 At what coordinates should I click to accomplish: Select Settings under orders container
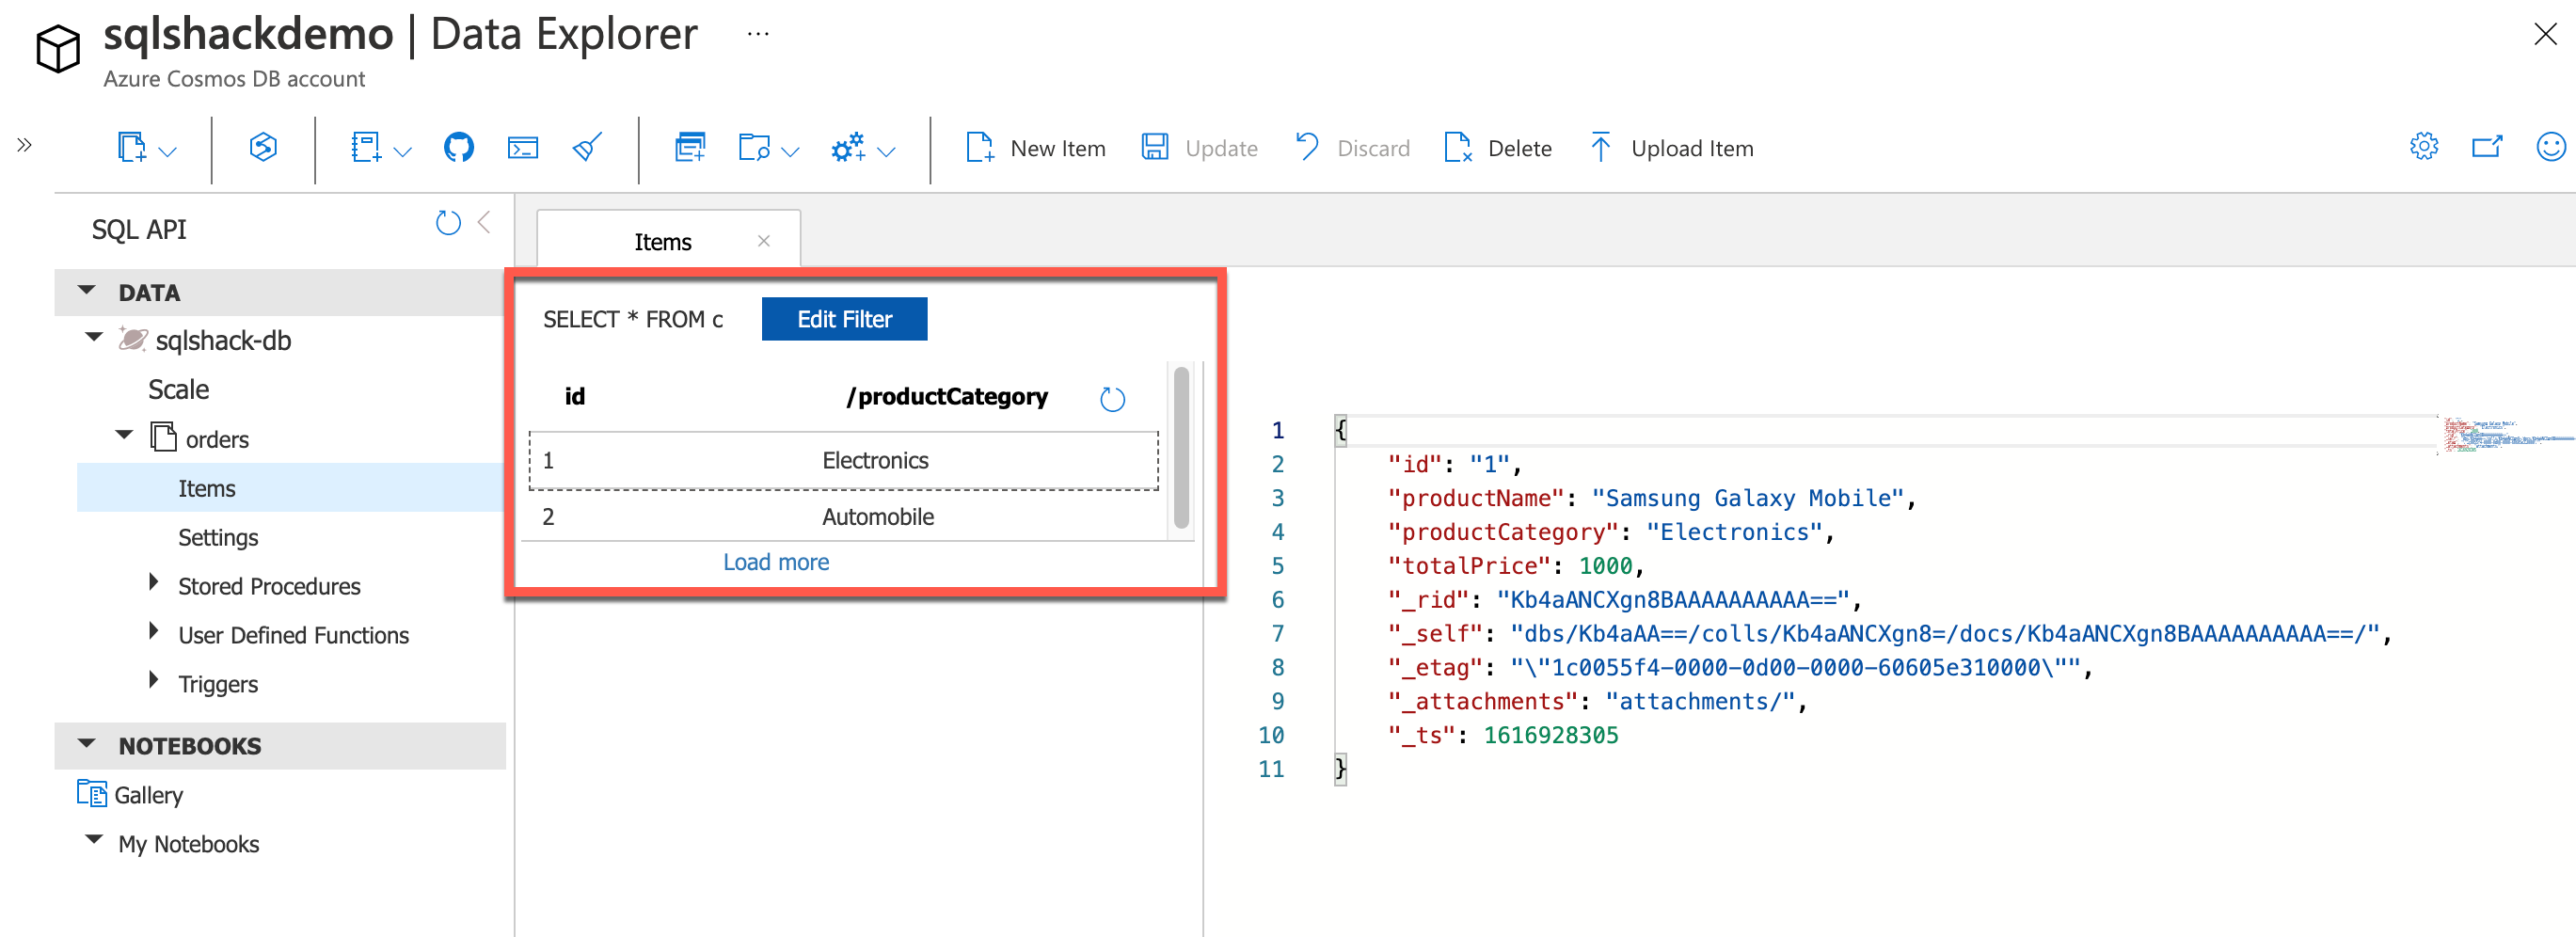pyautogui.click(x=218, y=538)
